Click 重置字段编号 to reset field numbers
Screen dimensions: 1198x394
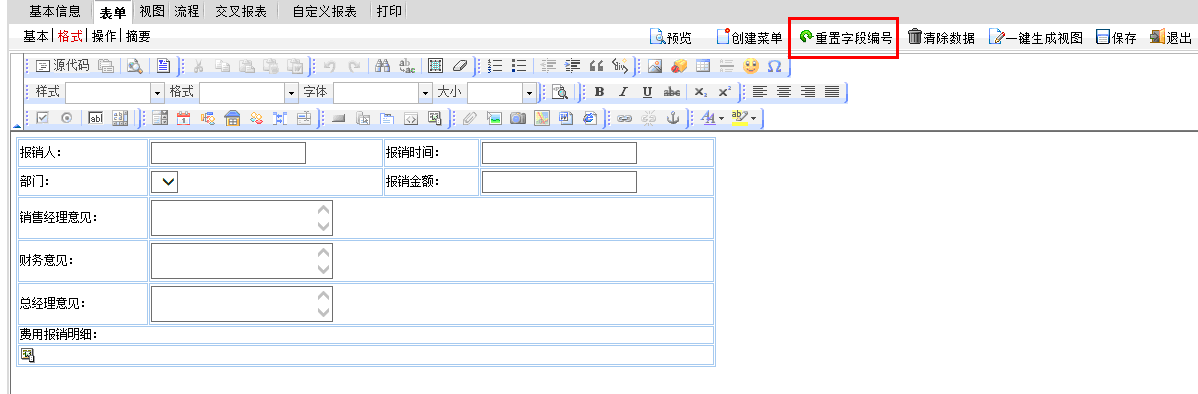pos(845,37)
